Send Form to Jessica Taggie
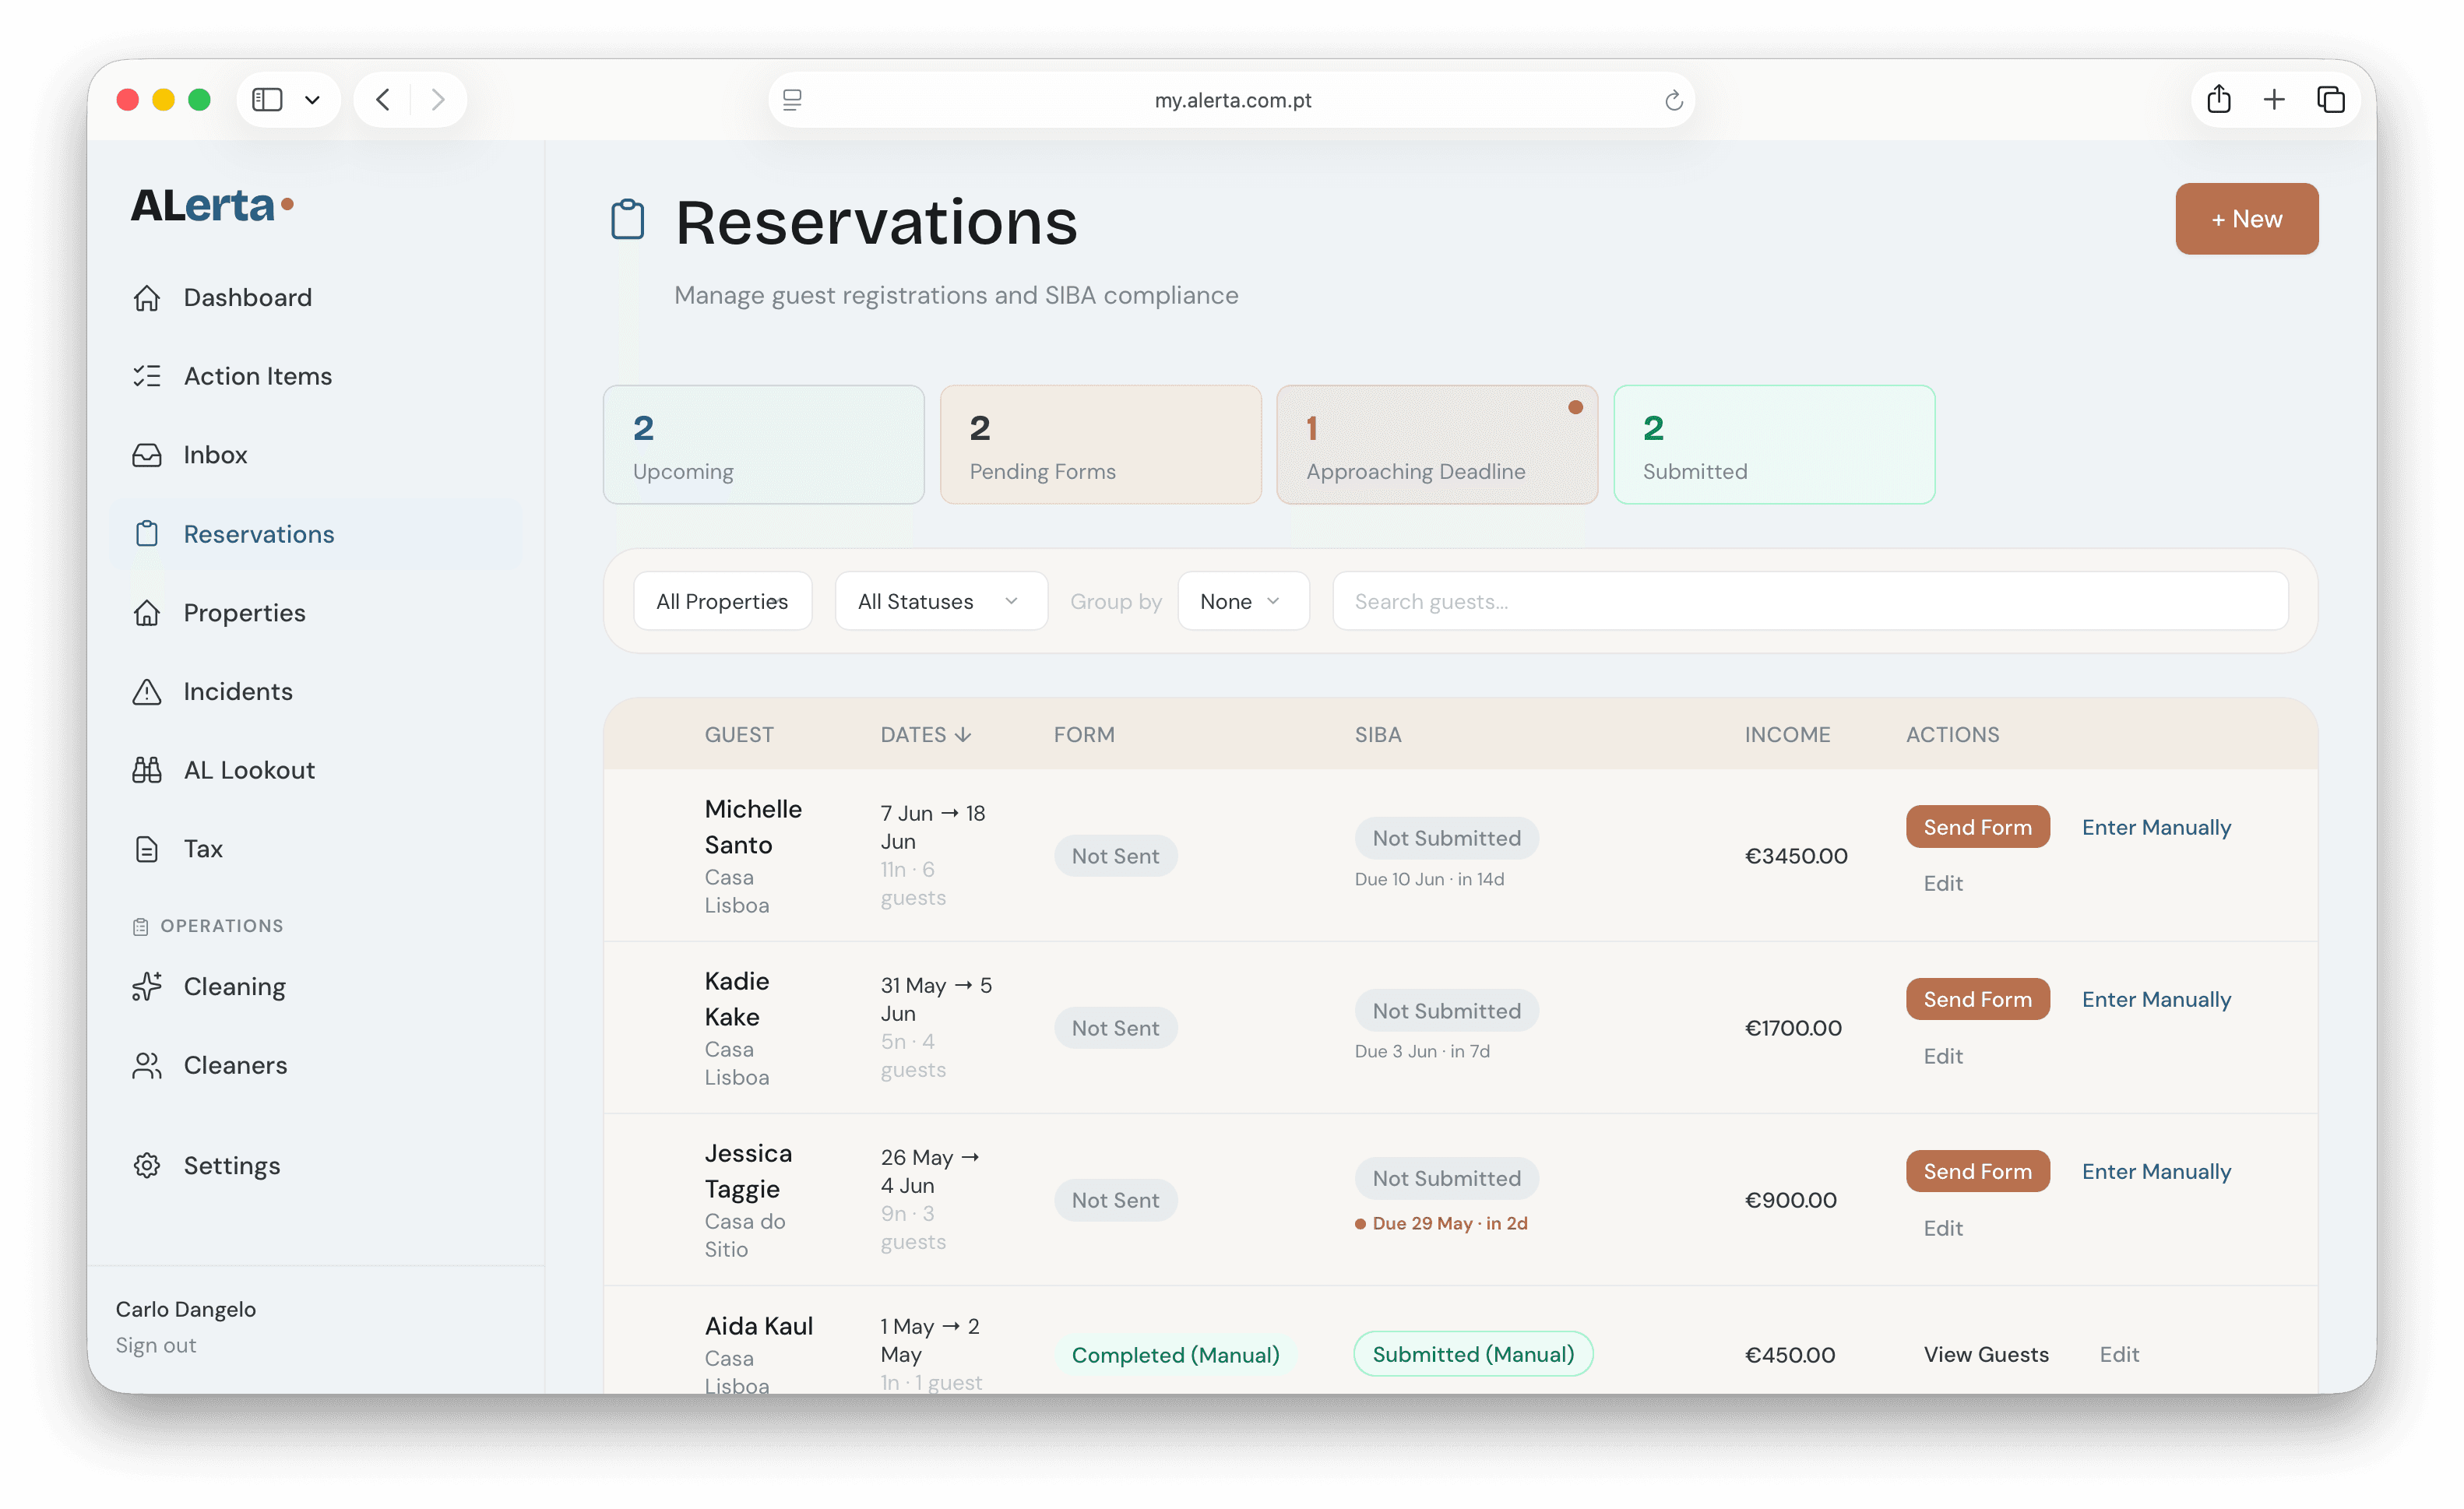 pos(1977,1171)
